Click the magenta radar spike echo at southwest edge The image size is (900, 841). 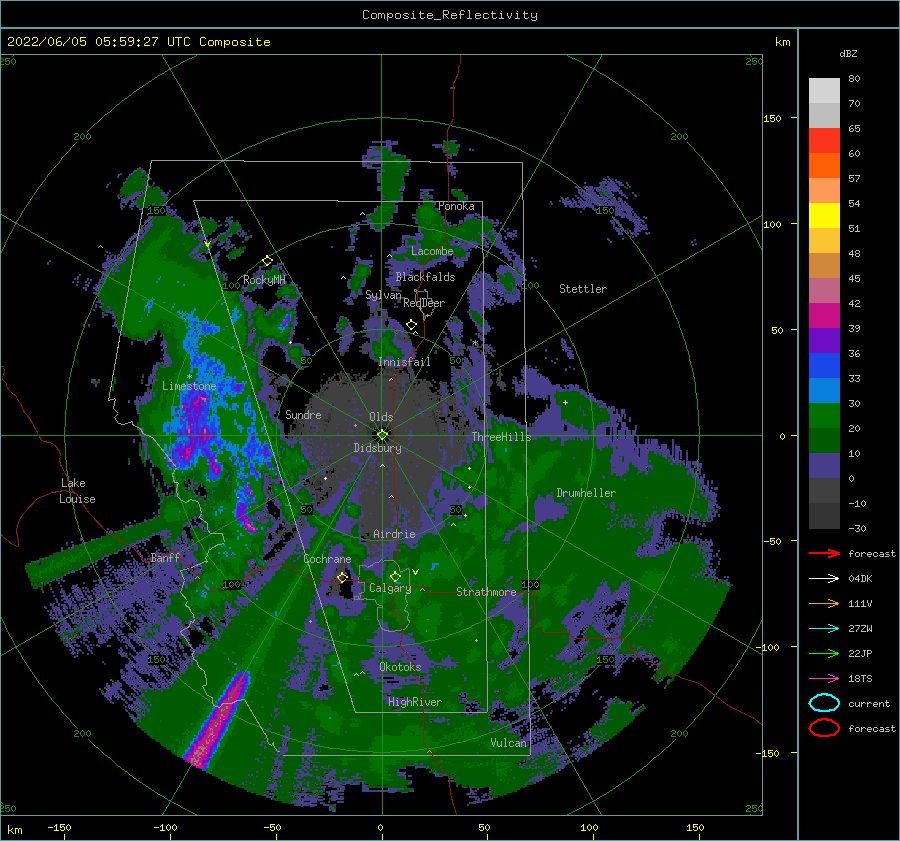pos(218,720)
